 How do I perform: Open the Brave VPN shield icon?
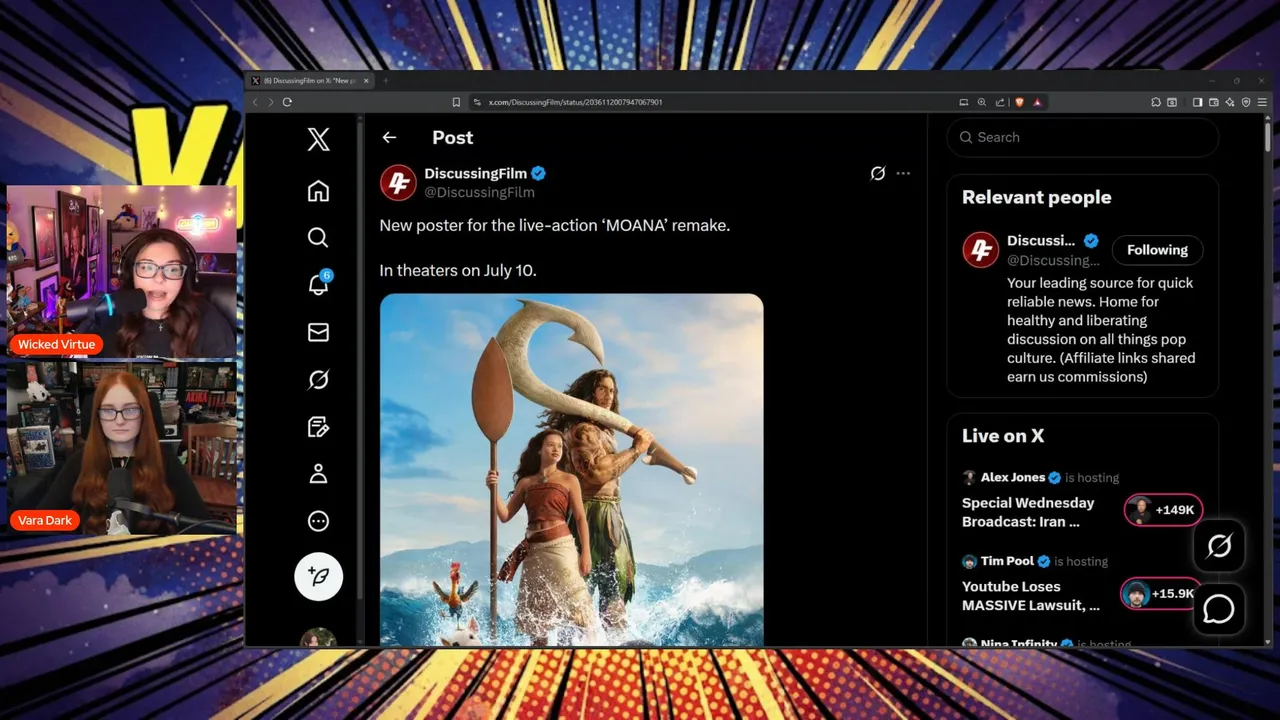point(1246,102)
